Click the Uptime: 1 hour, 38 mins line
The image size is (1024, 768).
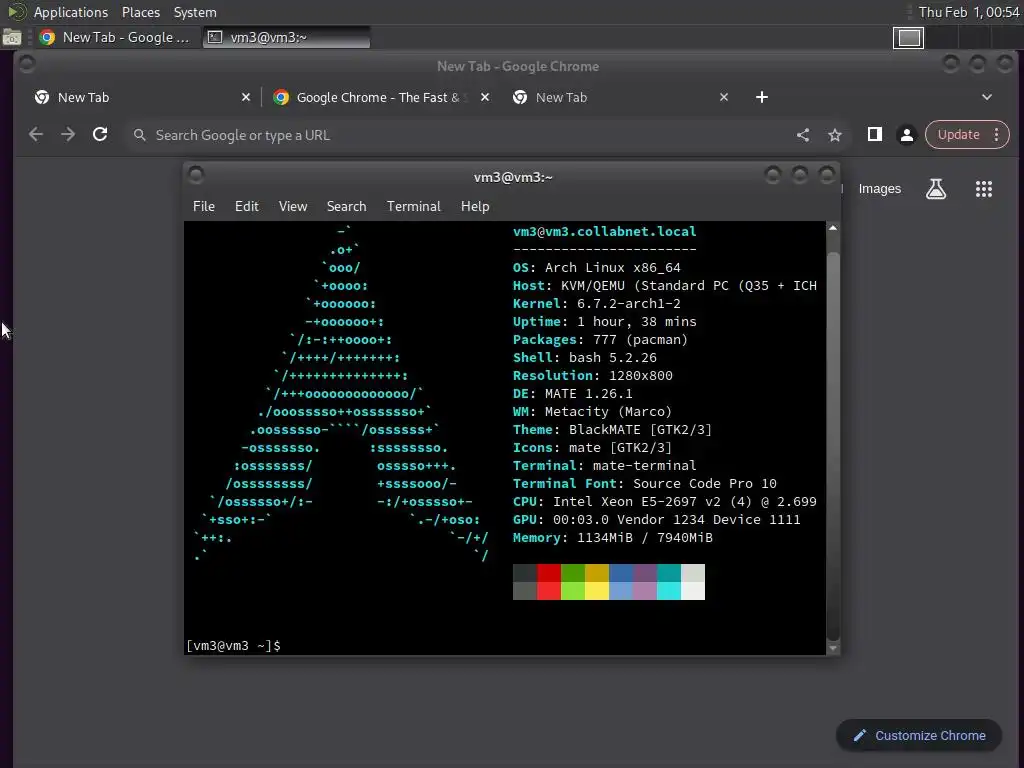point(605,322)
